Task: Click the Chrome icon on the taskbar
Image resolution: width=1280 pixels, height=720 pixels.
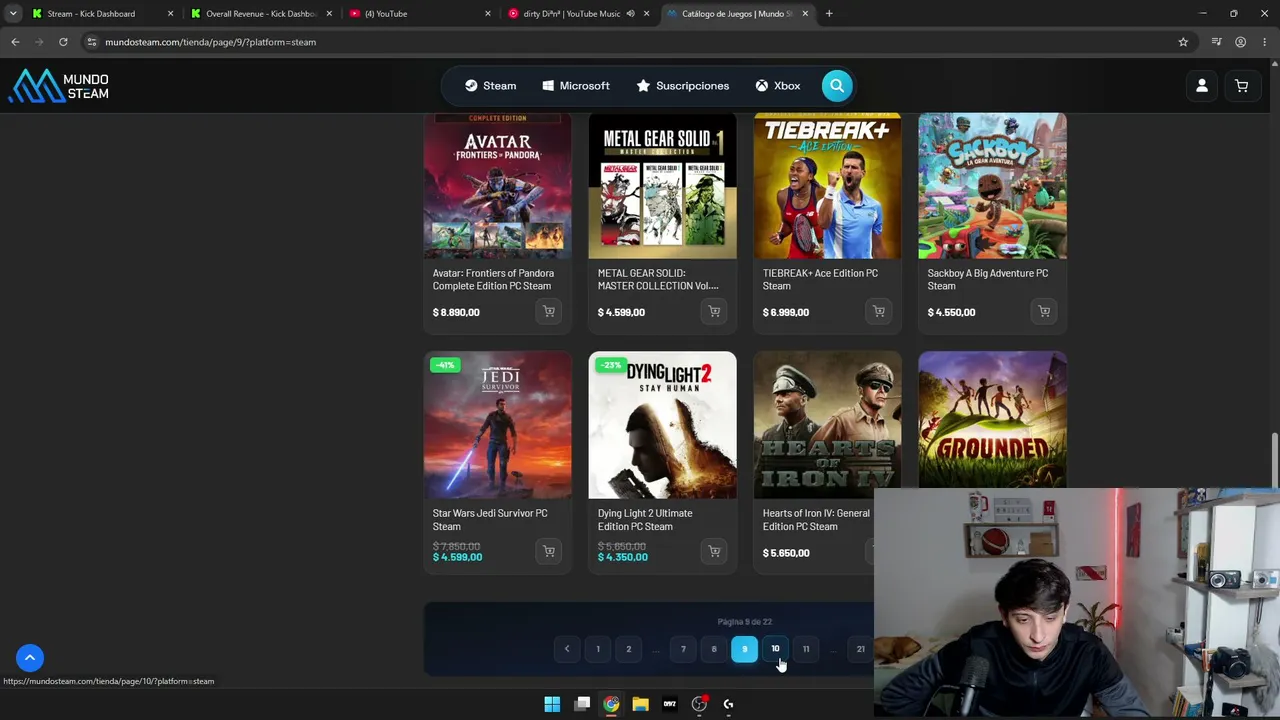Action: 611,704
